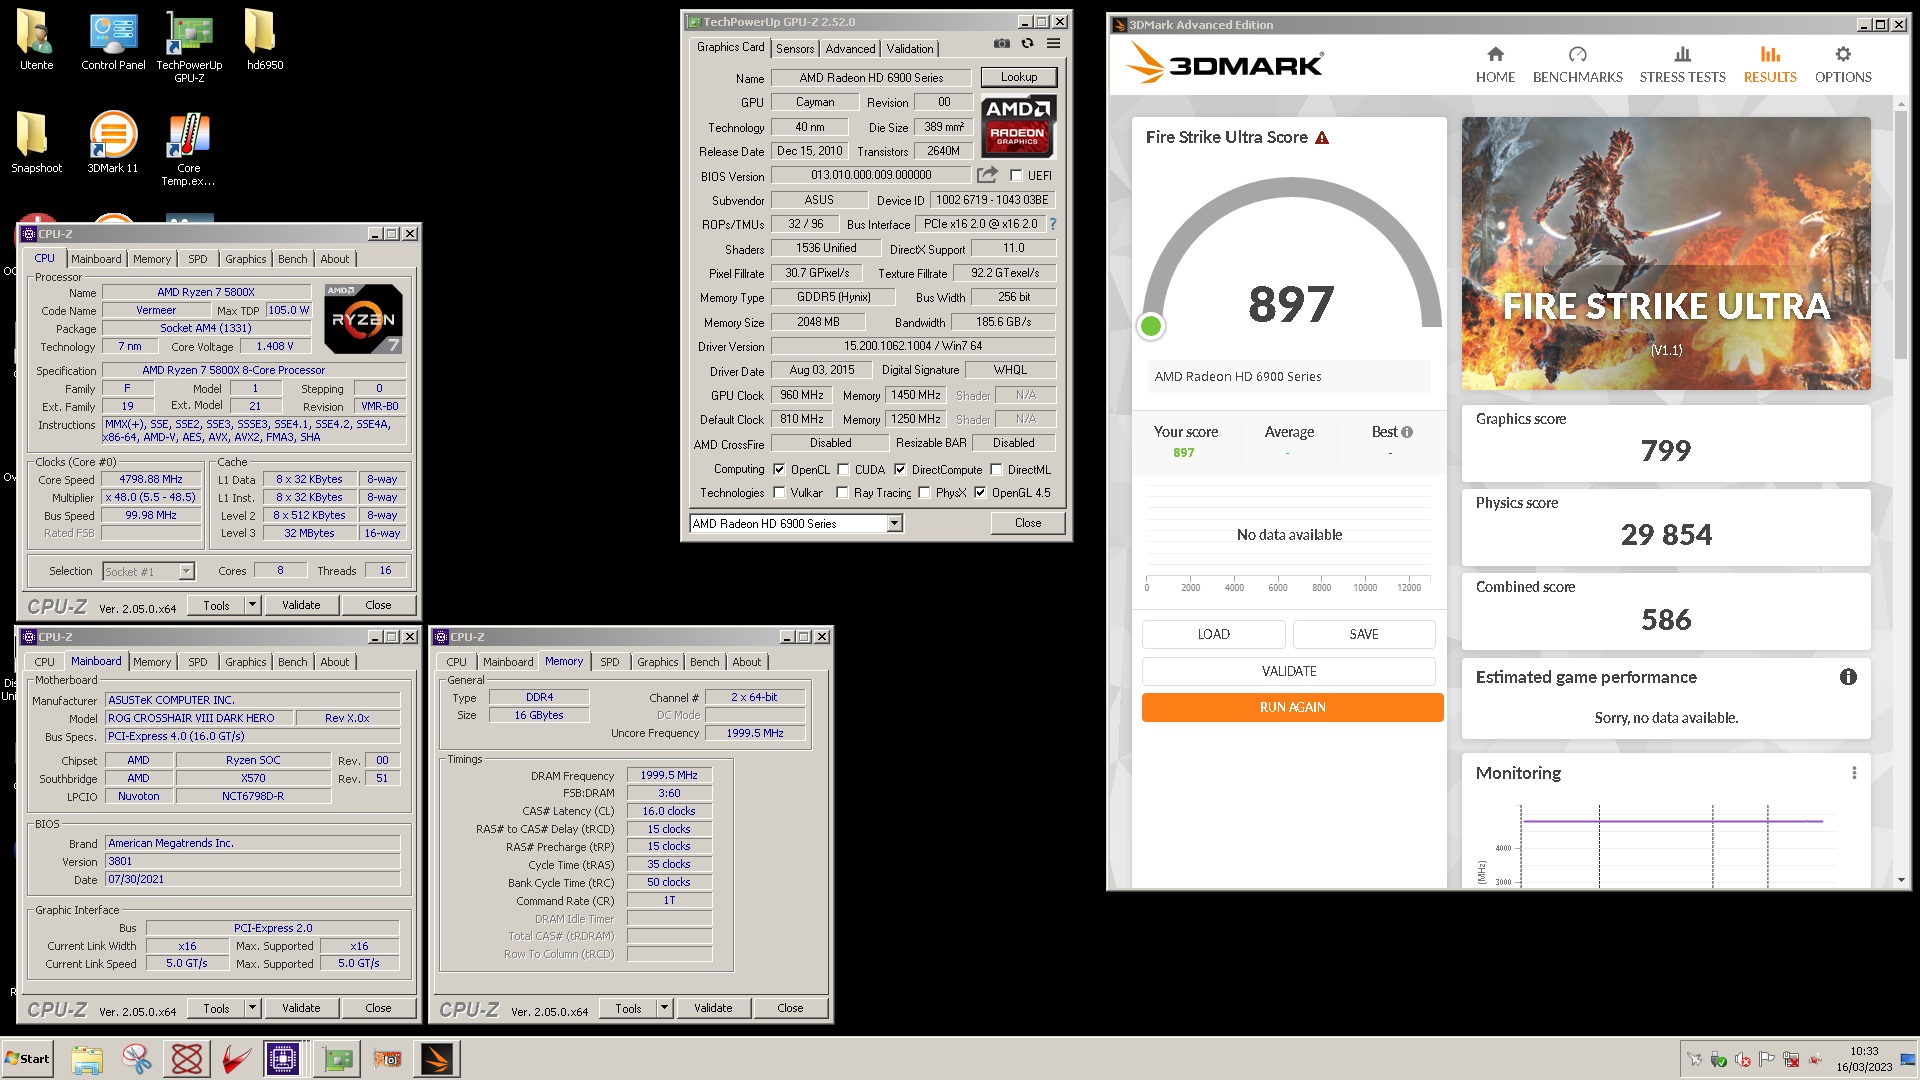Image resolution: width=1920 pixels, height=1080 pixels.
Task: Toggle the UEFI checkbox in GPU-Z
Action: 1016,175
